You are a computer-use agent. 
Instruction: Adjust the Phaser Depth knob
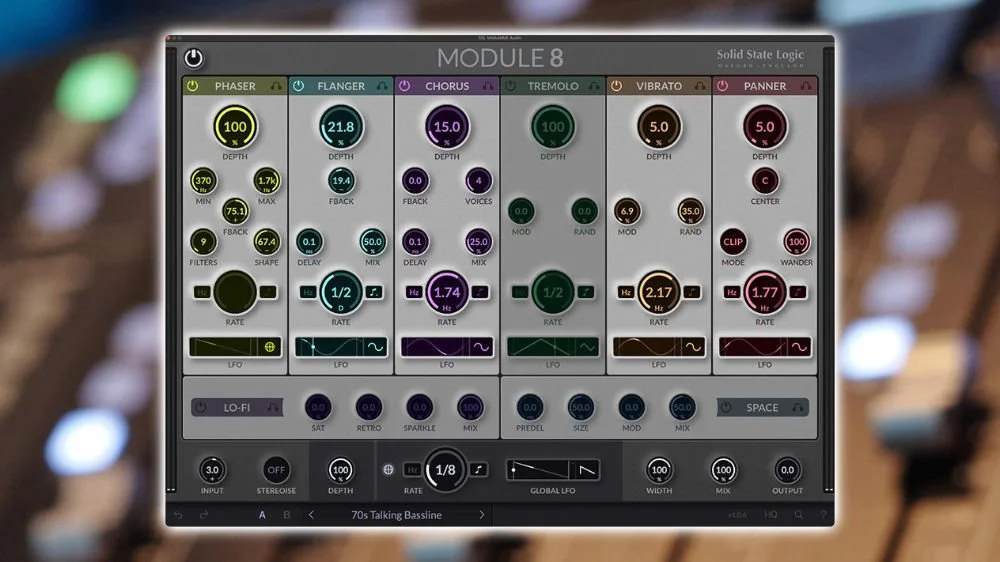235,126
